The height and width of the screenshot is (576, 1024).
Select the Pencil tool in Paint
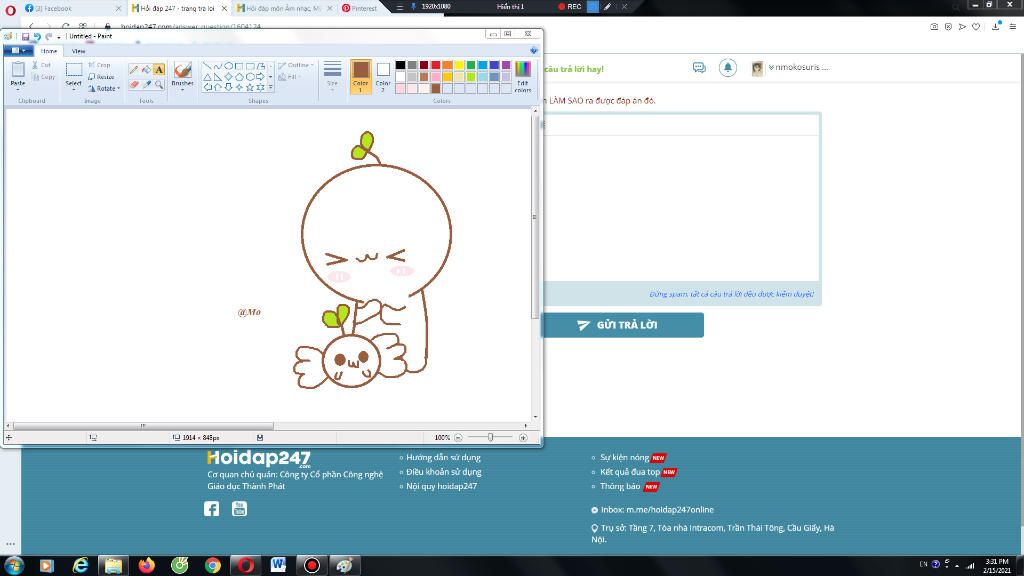tap(134, 69)
